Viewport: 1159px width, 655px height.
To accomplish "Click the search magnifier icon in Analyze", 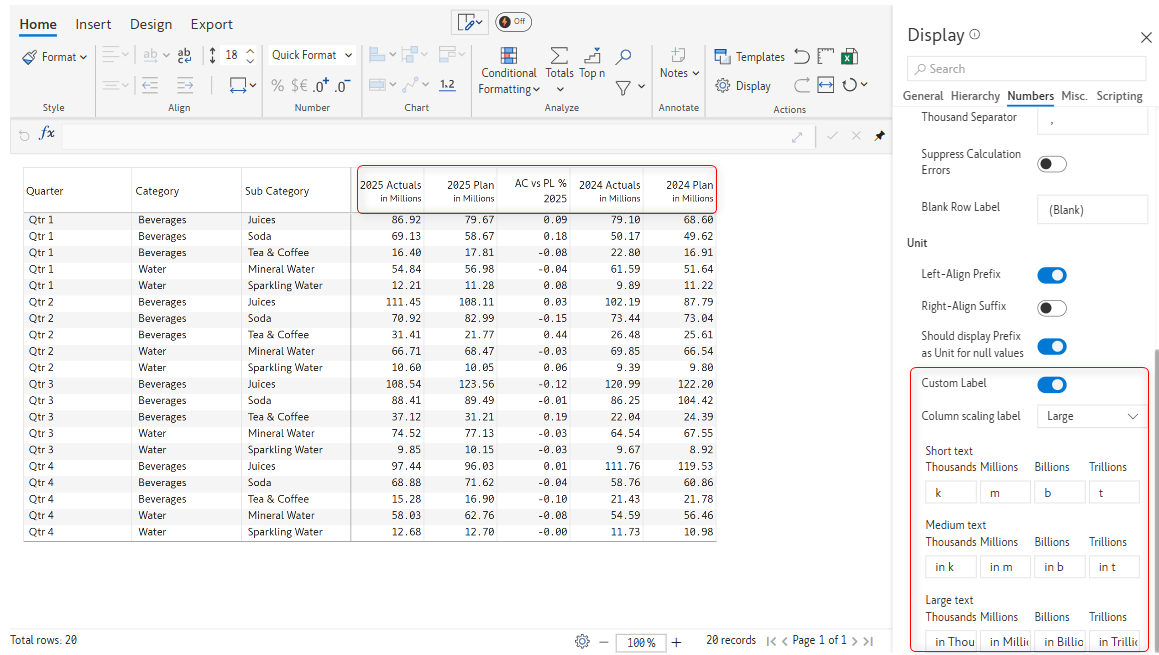I will tap(623, 57).
